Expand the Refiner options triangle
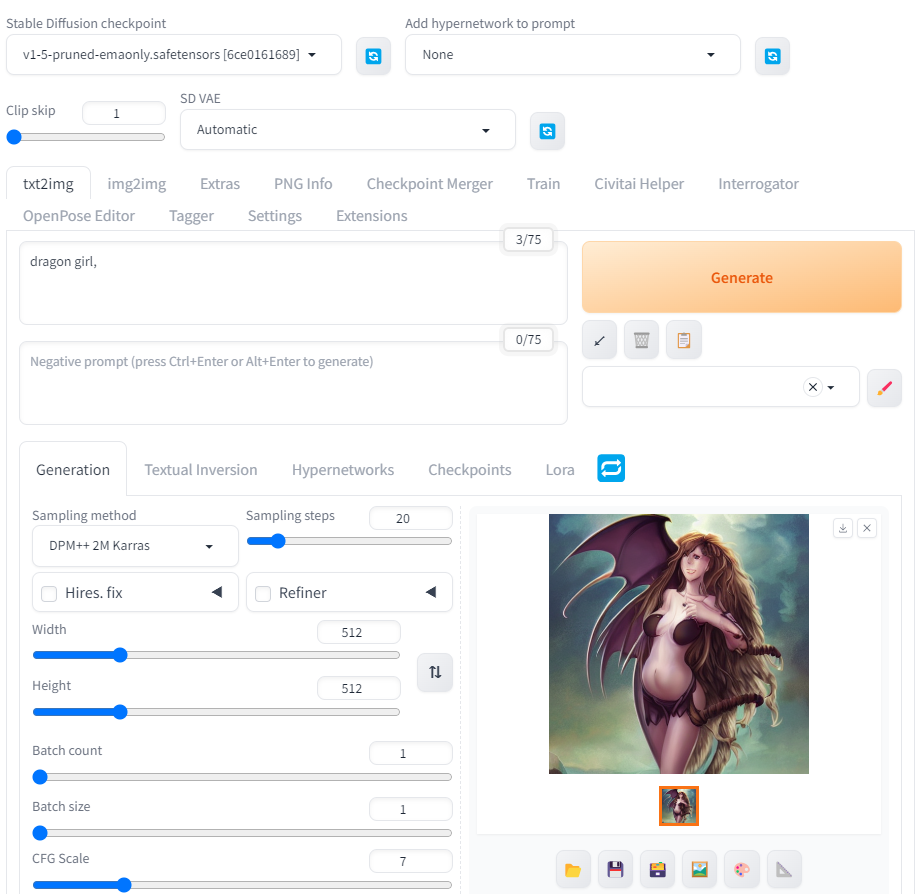The image size is (915, 894). click(431, 592)
